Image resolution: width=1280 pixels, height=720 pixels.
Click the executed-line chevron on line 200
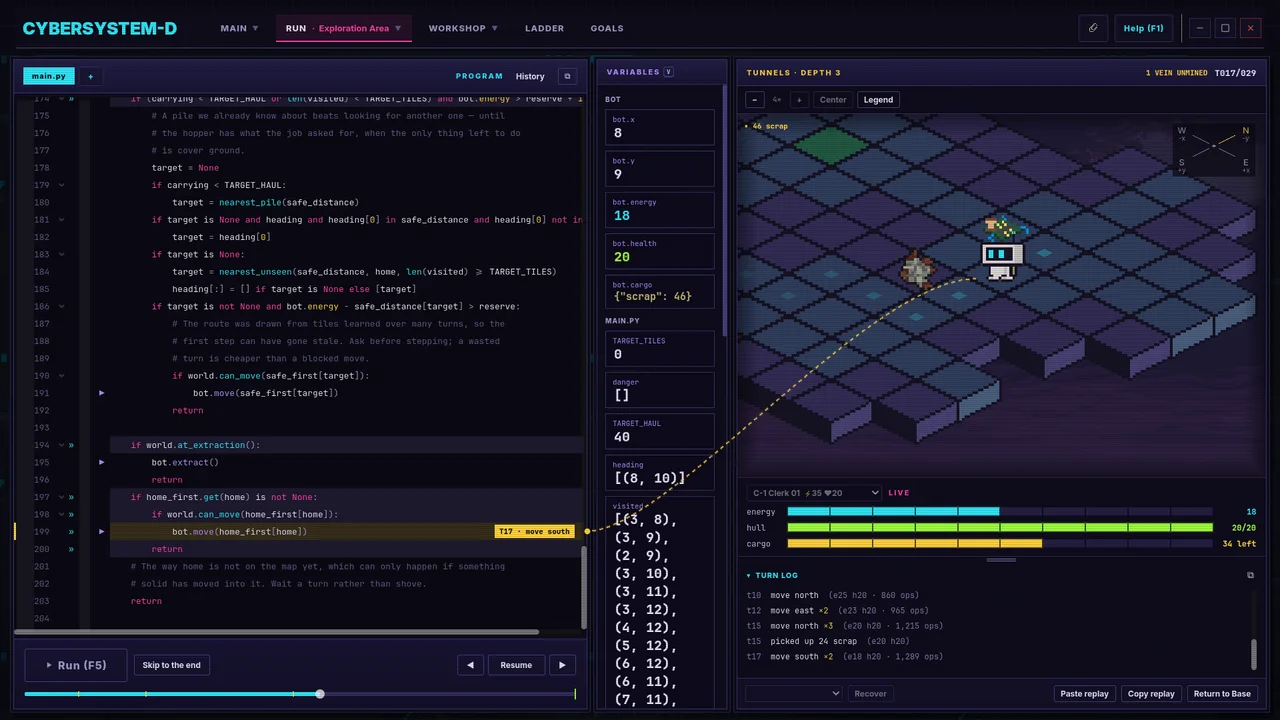pyautogui.click(x=71, y=549)
